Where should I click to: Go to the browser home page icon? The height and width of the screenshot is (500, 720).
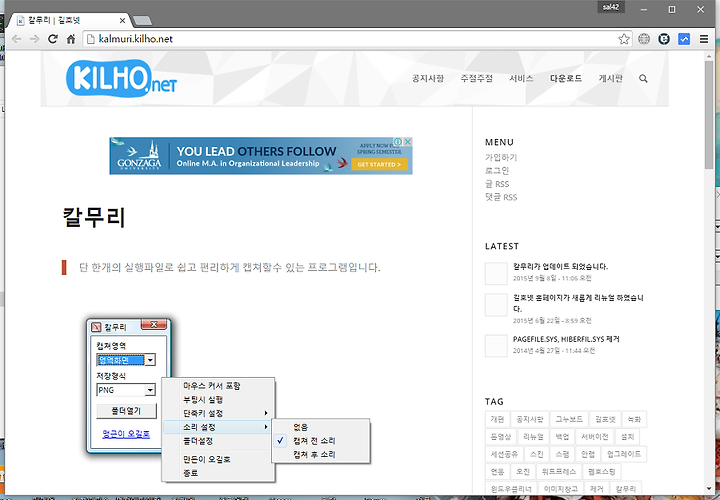71,39
